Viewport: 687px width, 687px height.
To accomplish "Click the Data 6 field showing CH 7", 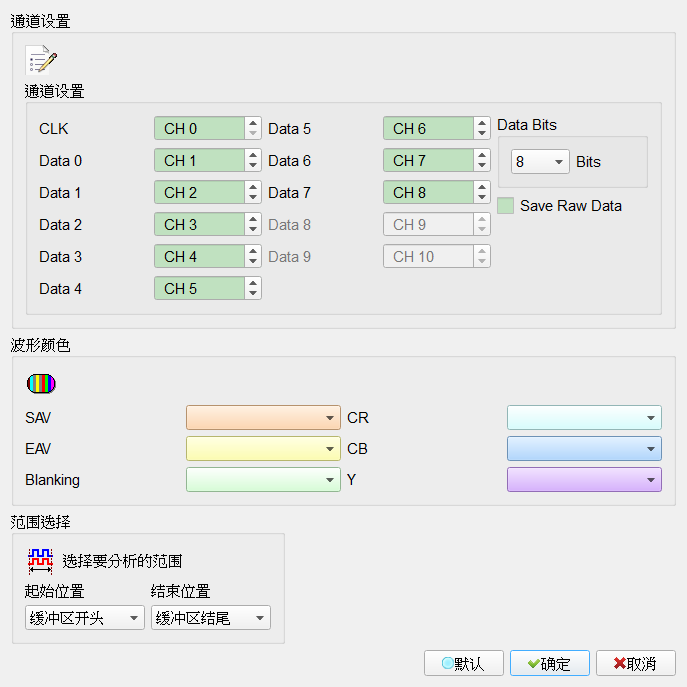I will coord(428,160).
